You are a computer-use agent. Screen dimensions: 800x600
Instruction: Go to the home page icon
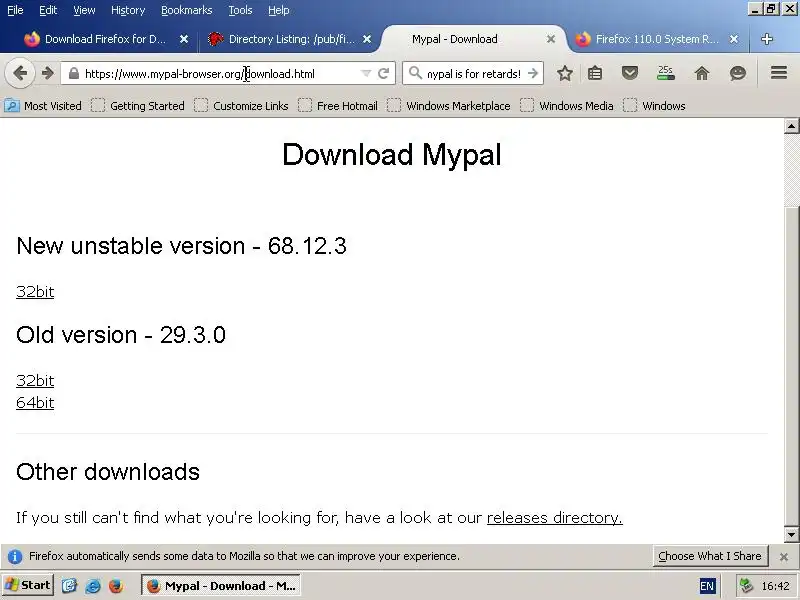[x=702, y=73]
